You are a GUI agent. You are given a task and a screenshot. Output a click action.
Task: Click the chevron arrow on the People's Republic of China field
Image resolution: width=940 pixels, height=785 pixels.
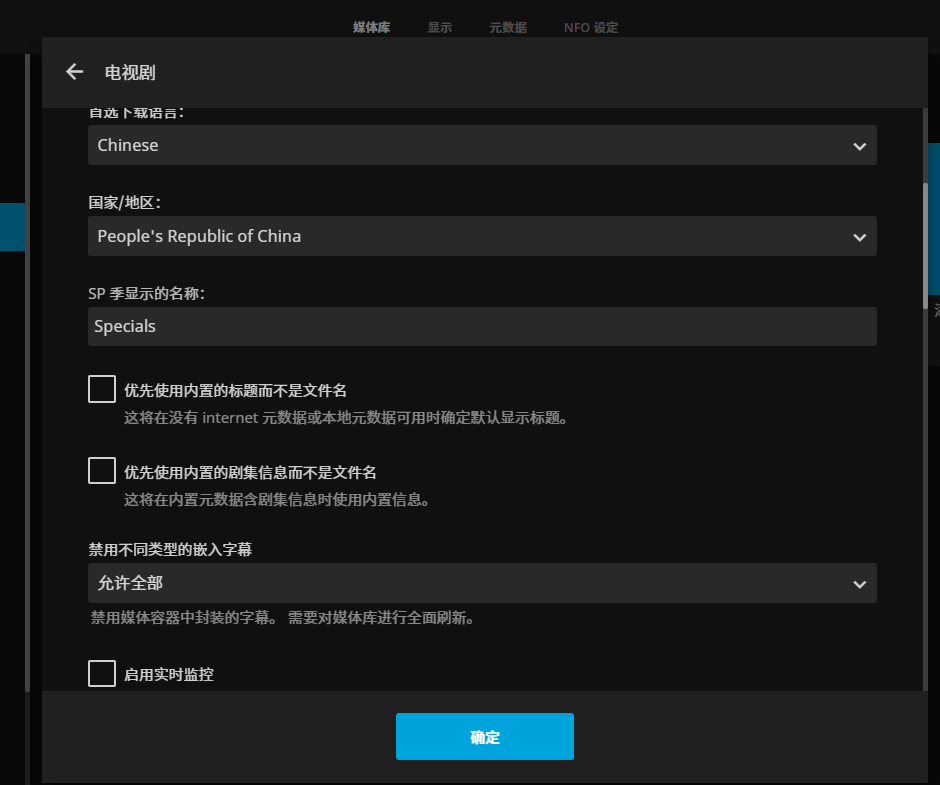pos(859,237)
